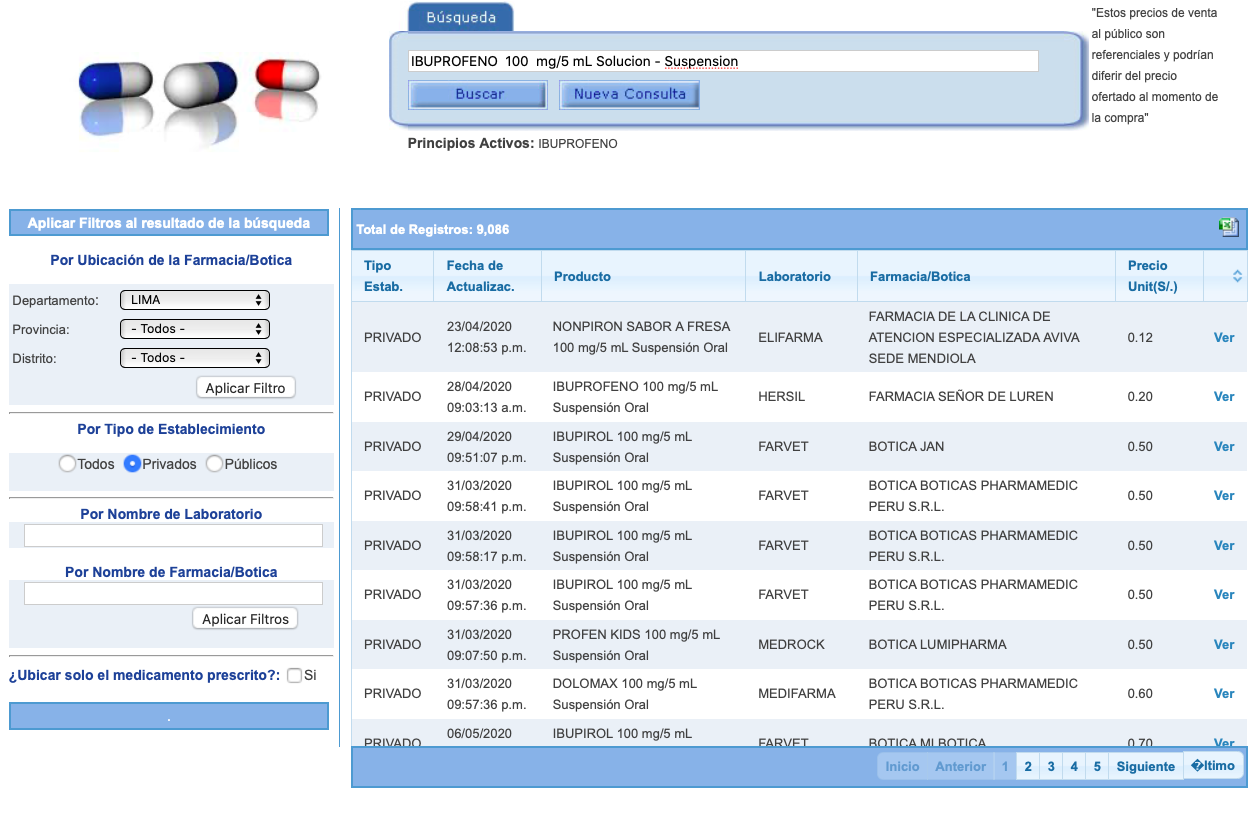1255x813 pixels.
Task: Start a Nueva Consulta
Action: pyautogui.click(x=629, y=94)
